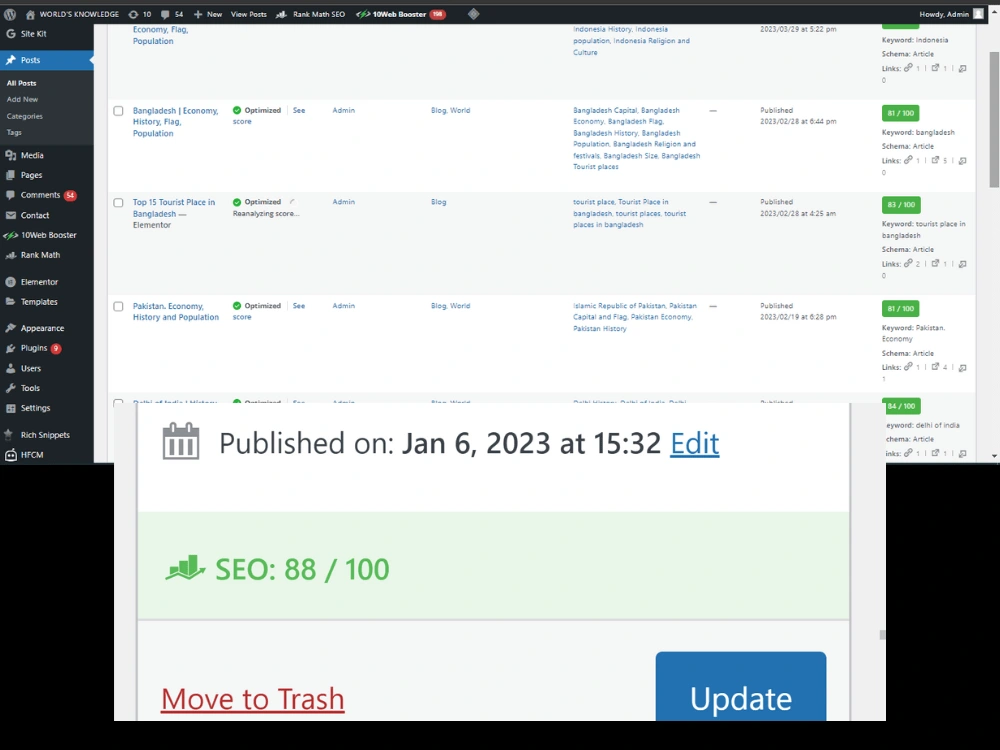Open 10Web Booster admin bar menu
The height and width of the screenshot is (750, 1000).
click(x=401, y=14)
